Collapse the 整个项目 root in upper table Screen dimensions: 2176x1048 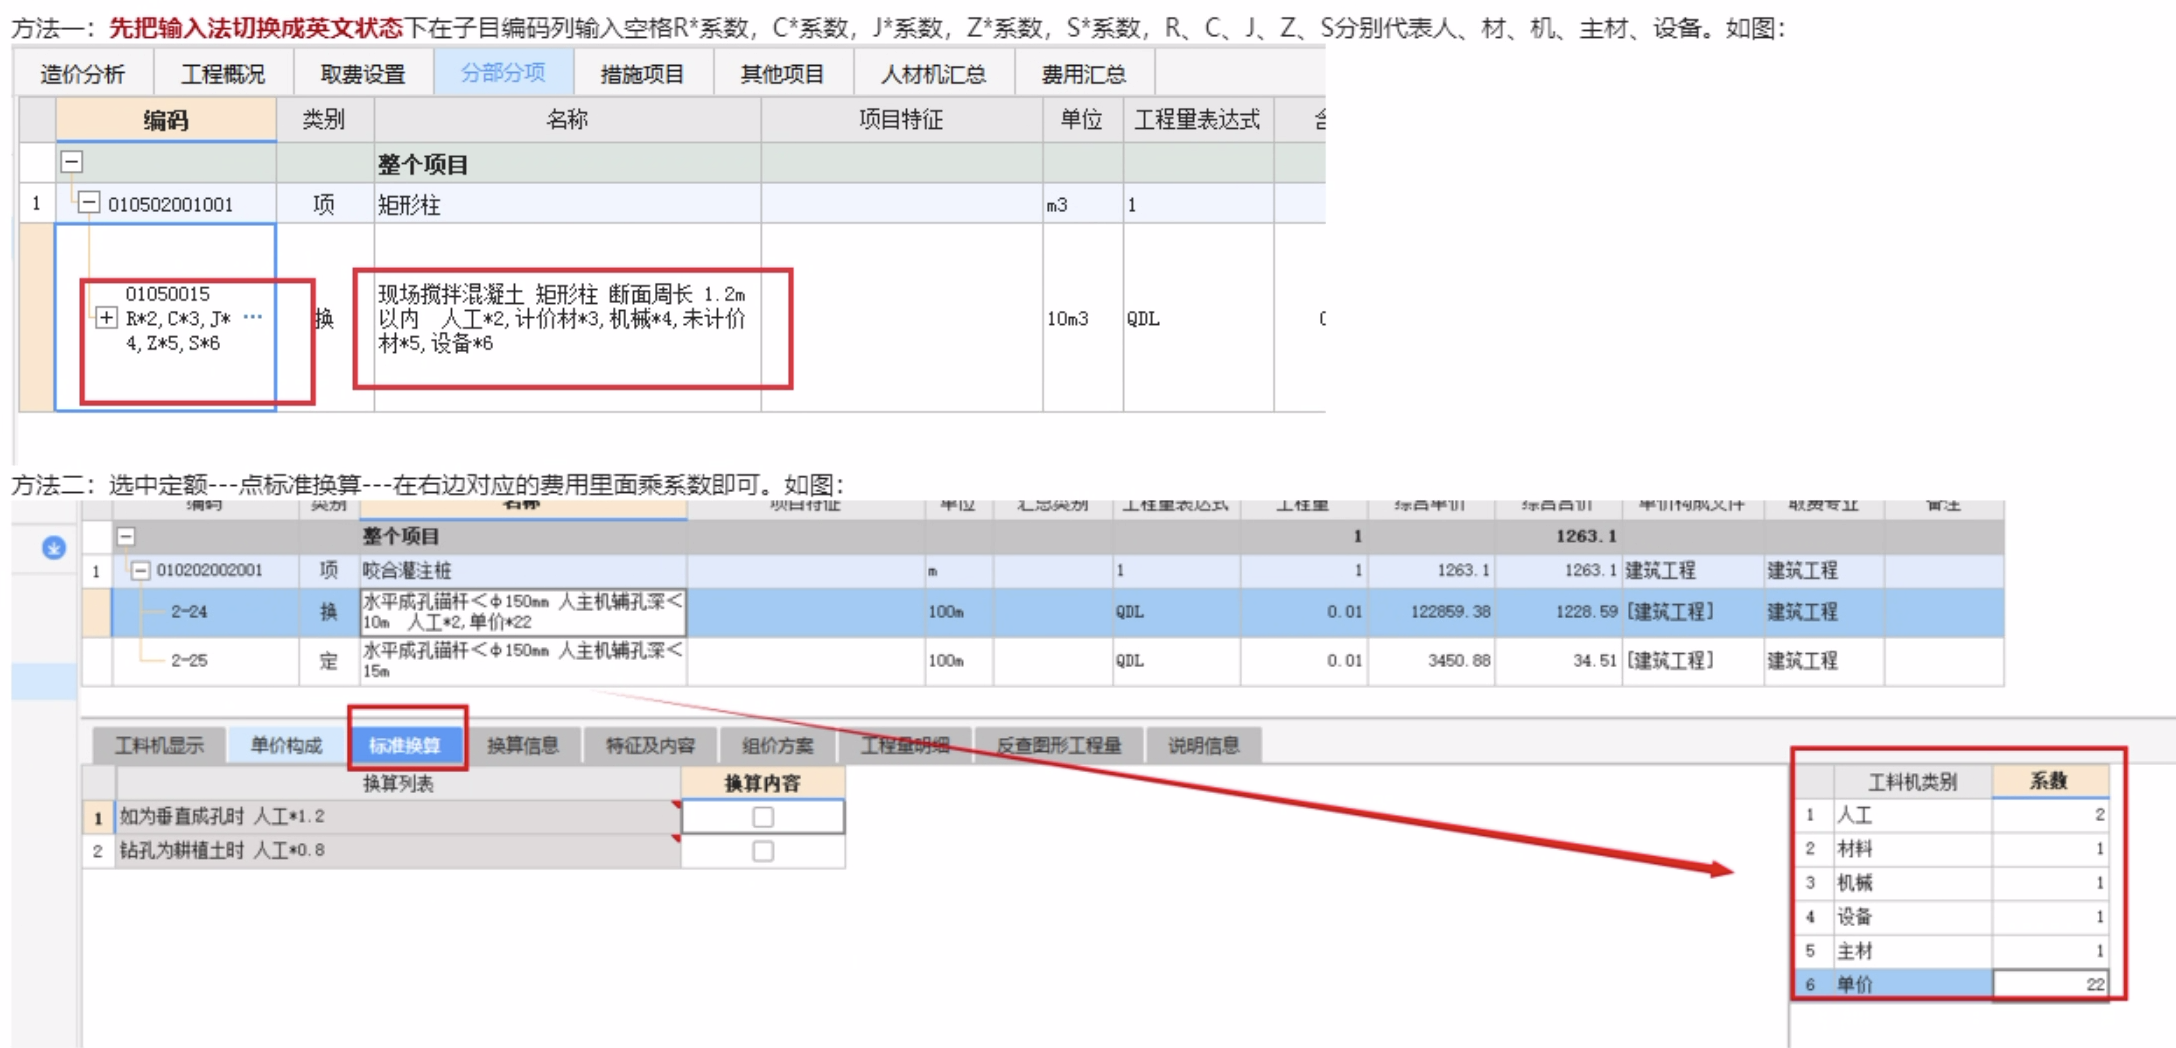[x=72, y=162]
